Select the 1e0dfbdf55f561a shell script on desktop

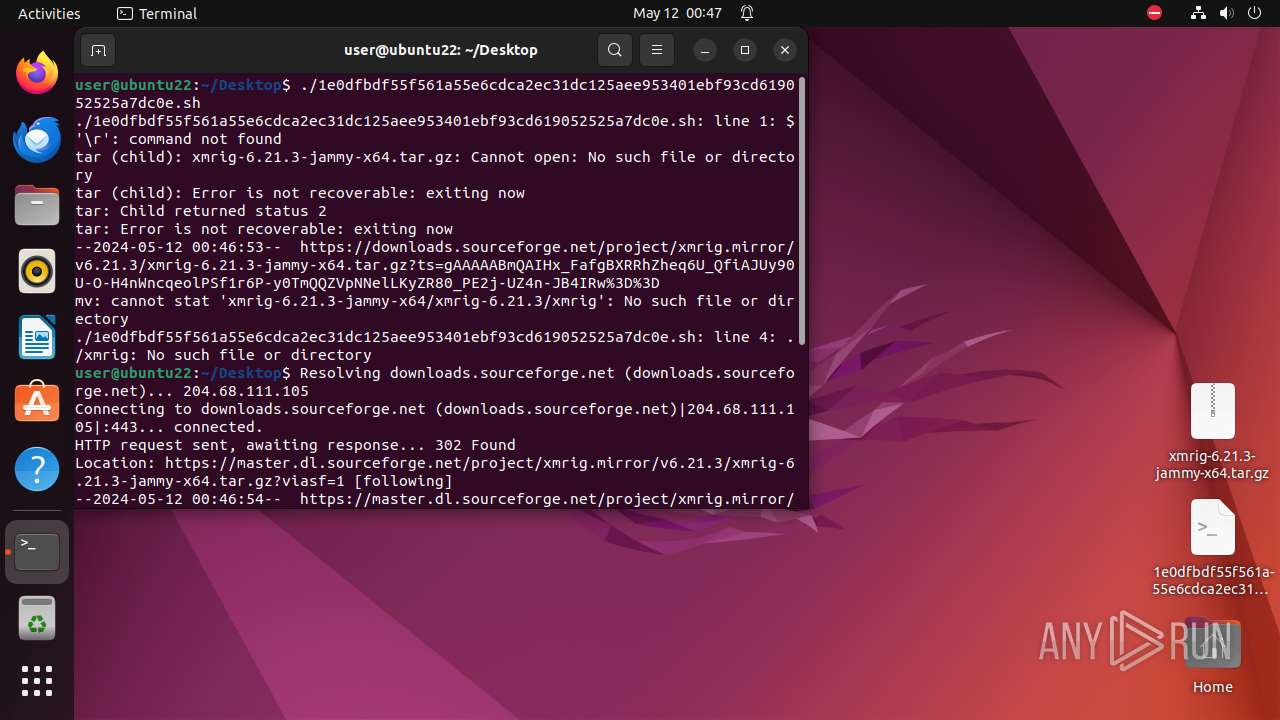tap(1212, 547)
